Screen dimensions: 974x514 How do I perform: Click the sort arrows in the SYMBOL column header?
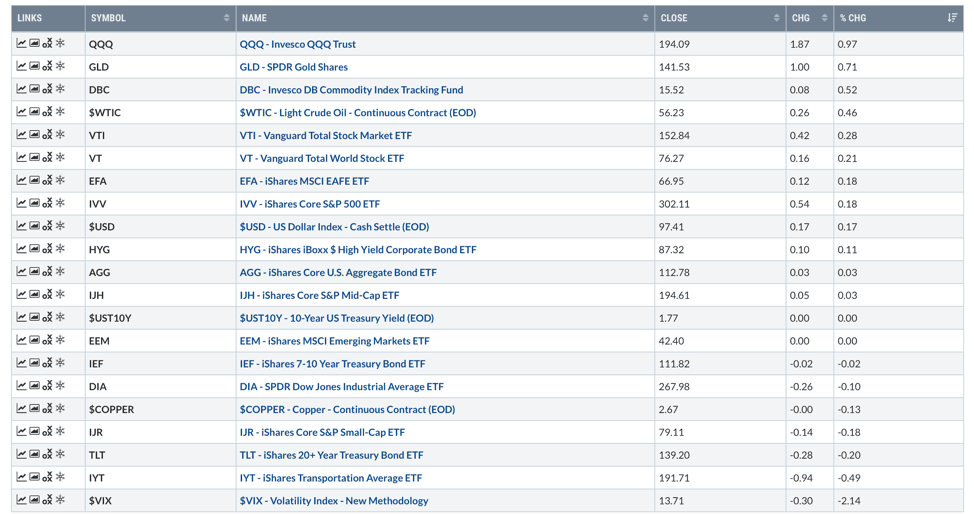click(227, 18)
